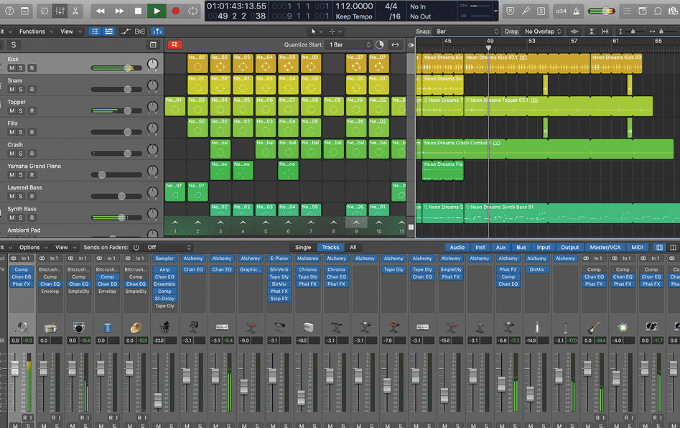
Task: Trigger scene 9 arrow in Live Loops
Action: pyautogui.click(x=357, y=222)
